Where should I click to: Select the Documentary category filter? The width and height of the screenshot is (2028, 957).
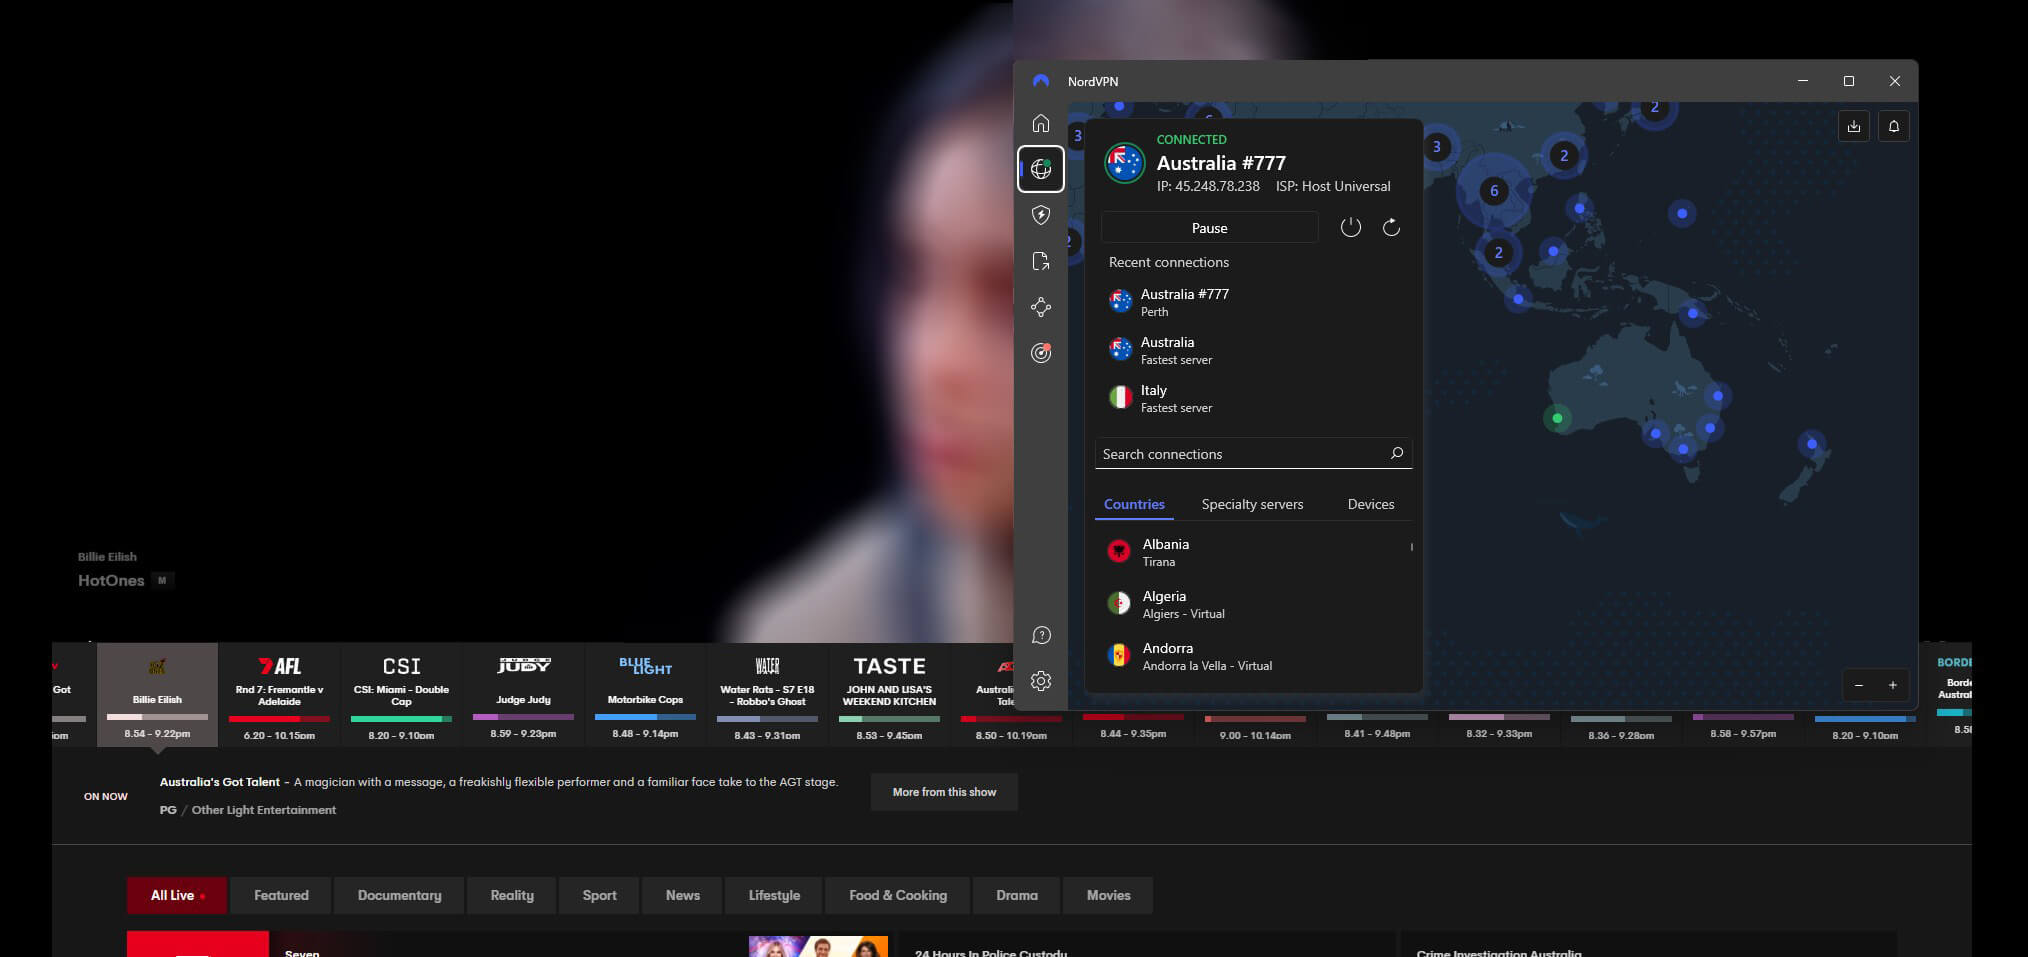(399, 895)
